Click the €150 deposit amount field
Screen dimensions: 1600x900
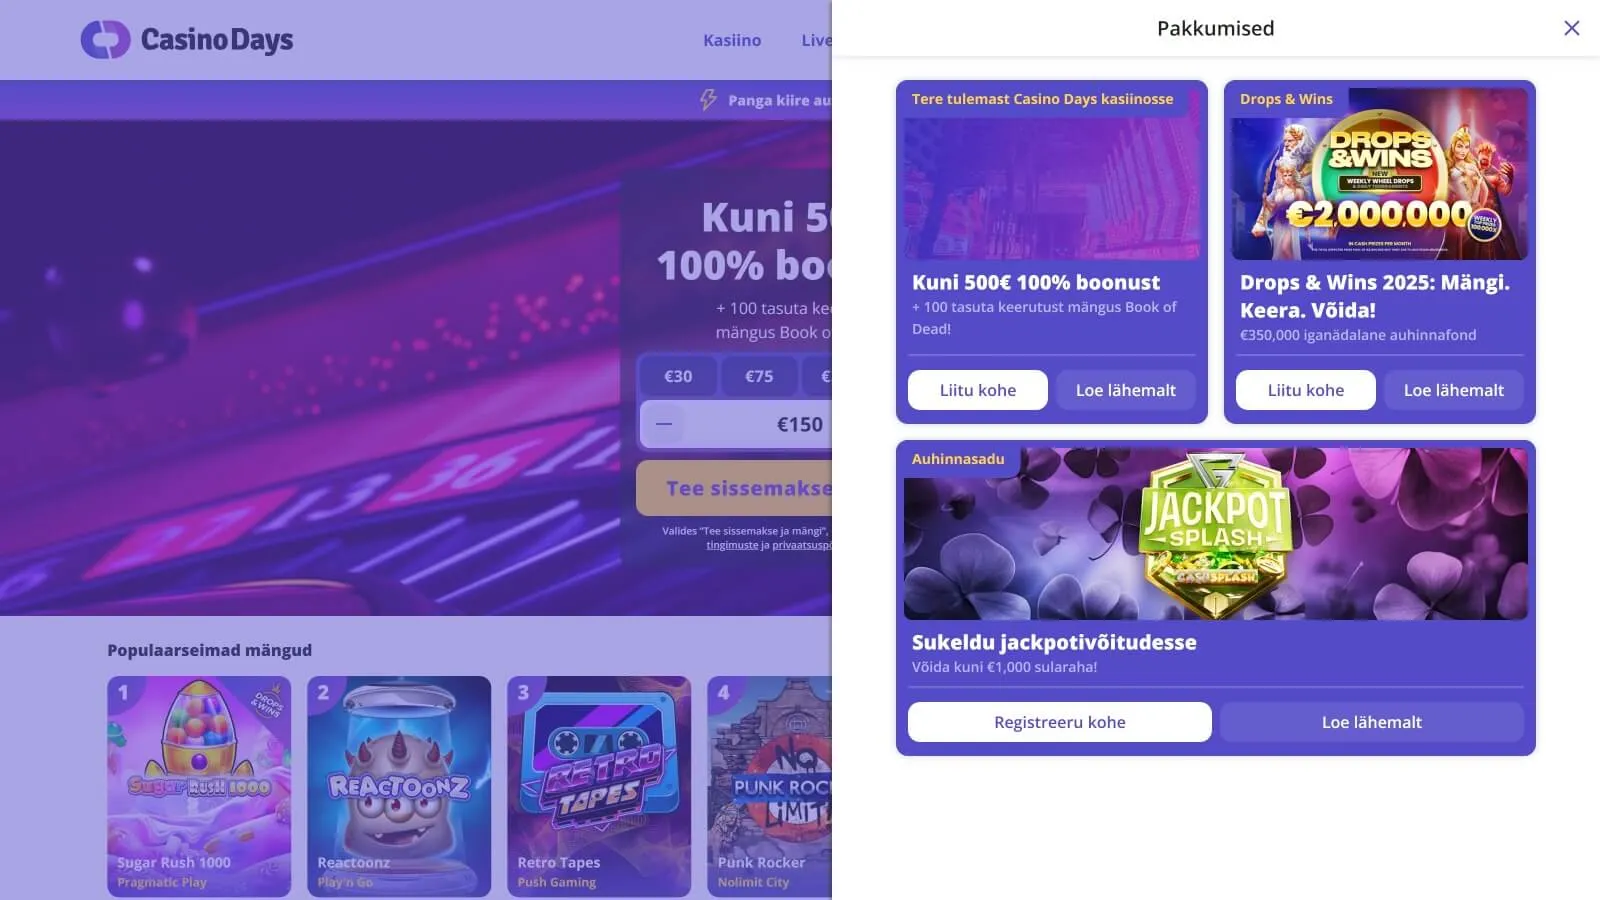760,424
